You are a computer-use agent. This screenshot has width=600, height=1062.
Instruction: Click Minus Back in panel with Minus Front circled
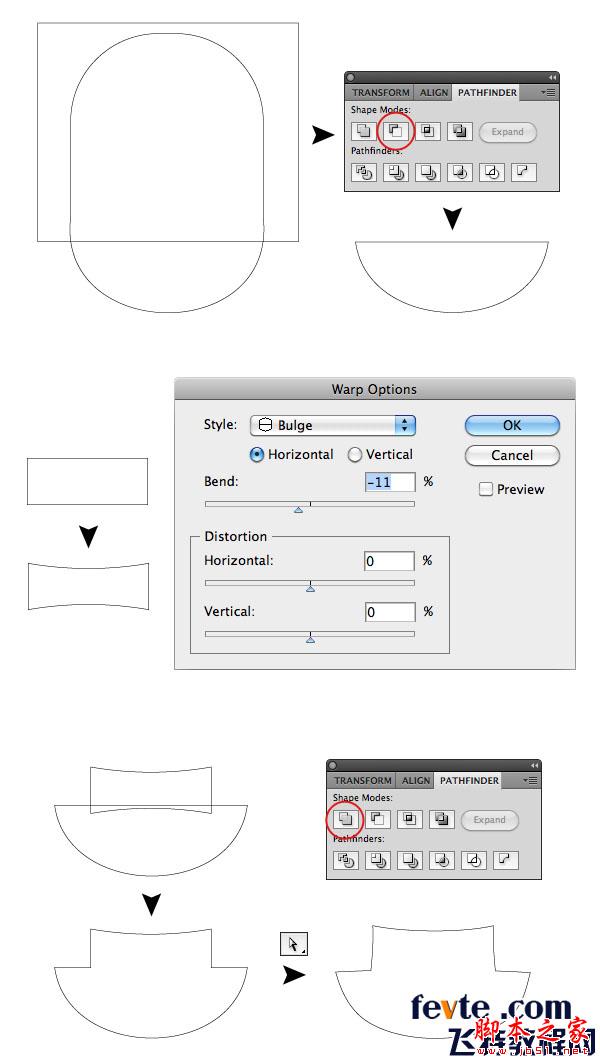pyautogui.click(x=524, y=173)
